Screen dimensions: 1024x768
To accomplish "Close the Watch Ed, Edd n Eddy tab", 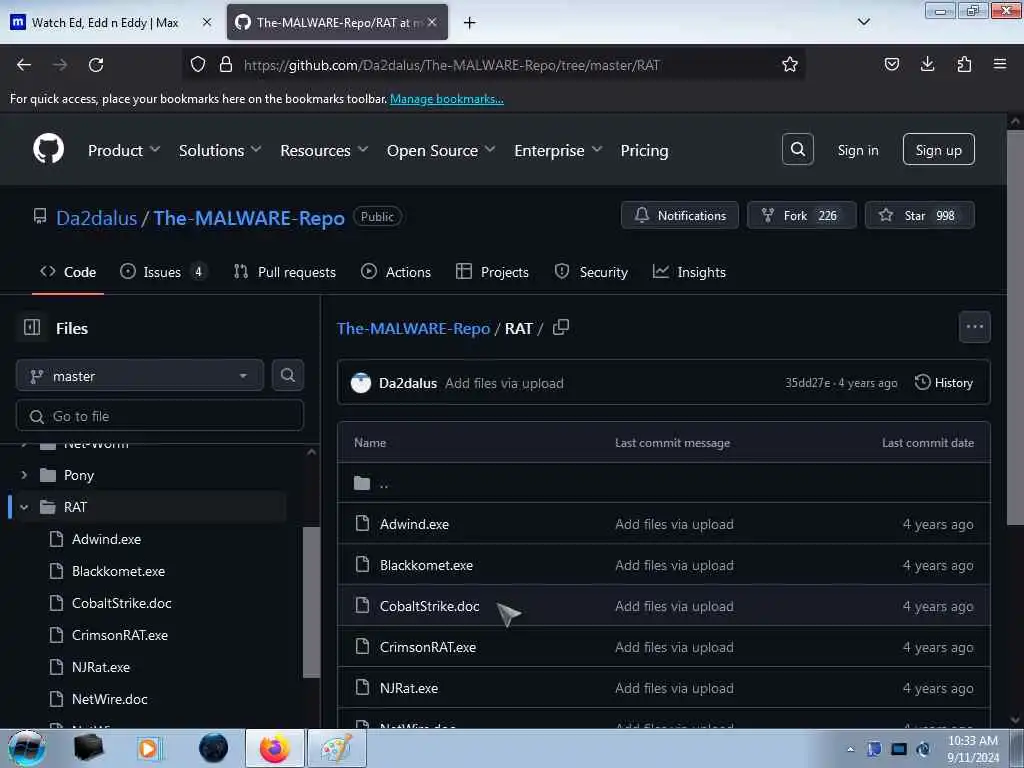I will coord(207,22).
